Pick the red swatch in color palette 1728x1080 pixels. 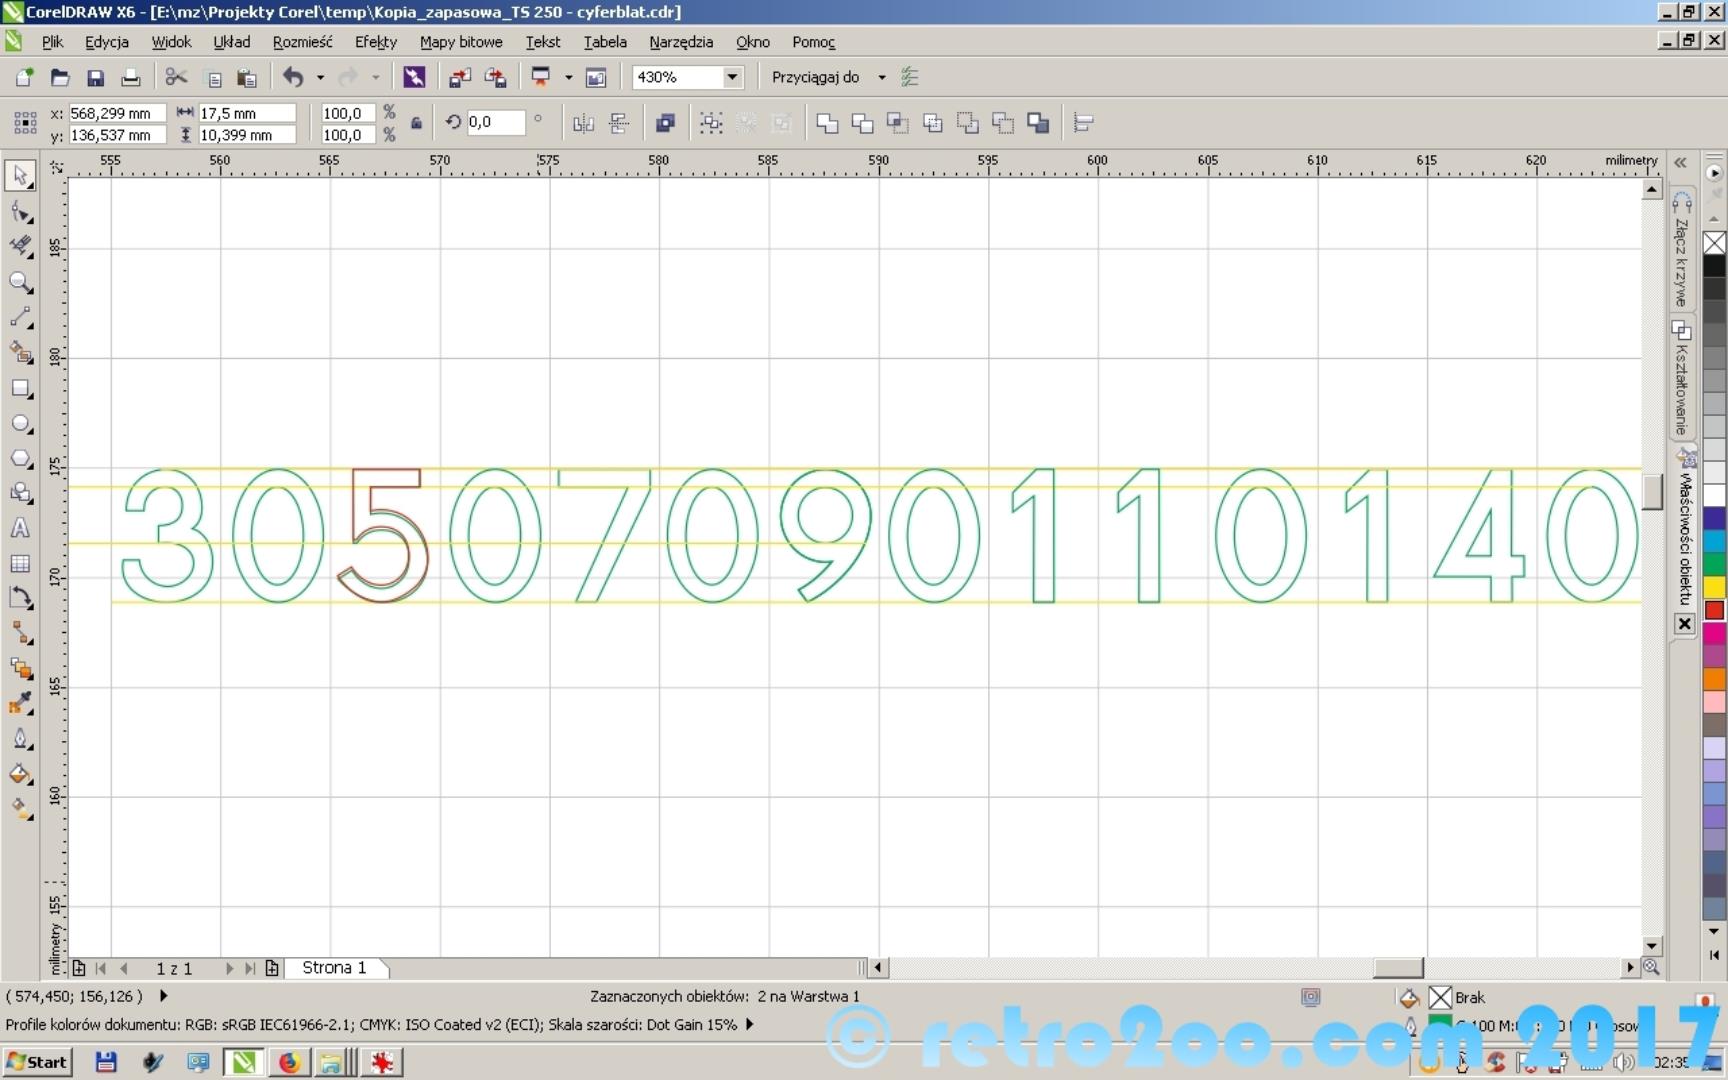(1714, 610)
